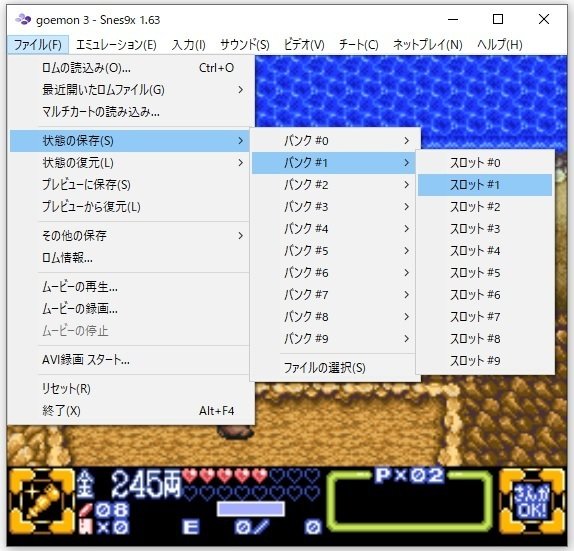Expand 状態の復元(L) submenu
The image size is (574, 551).
[131, 163]
